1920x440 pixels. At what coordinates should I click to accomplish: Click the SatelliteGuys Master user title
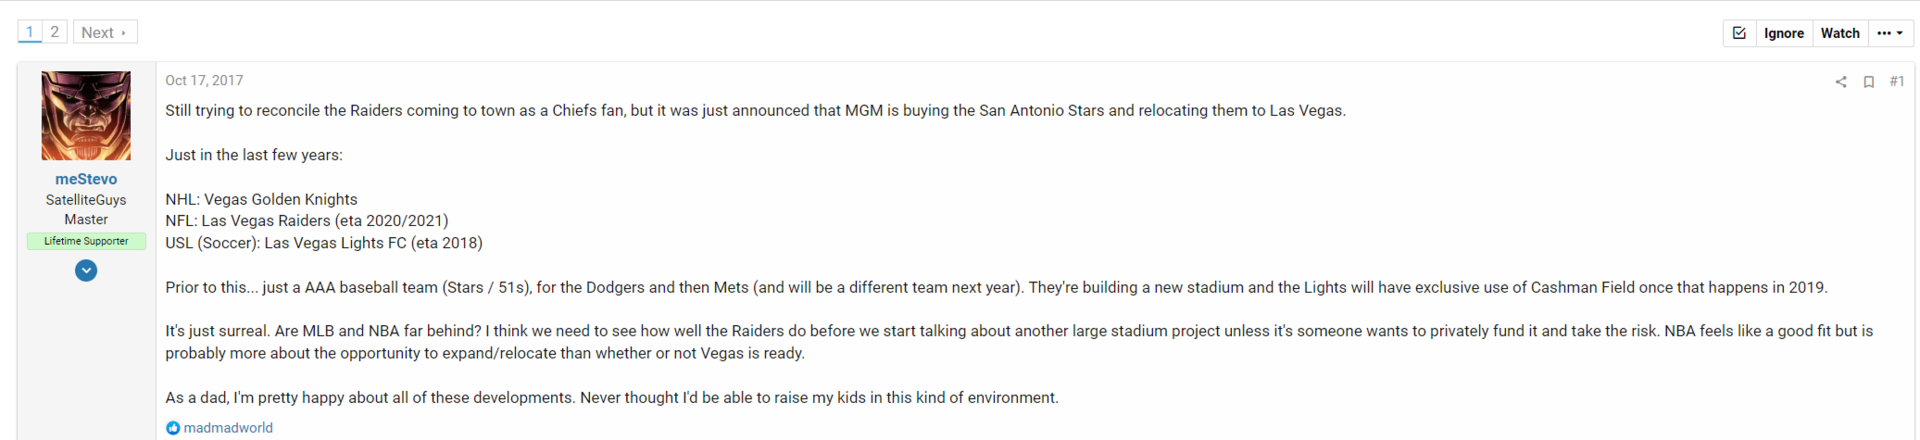tap(86, 209)
